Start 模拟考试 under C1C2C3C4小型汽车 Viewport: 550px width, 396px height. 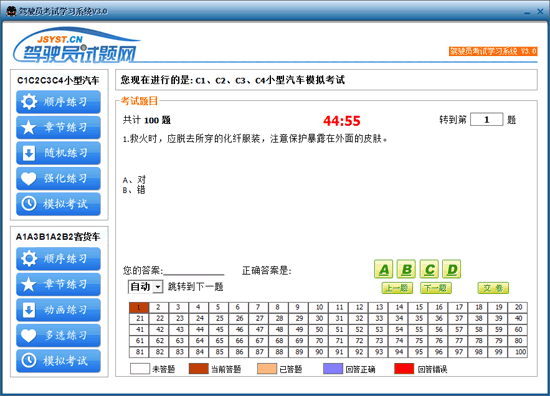(58, 204)
